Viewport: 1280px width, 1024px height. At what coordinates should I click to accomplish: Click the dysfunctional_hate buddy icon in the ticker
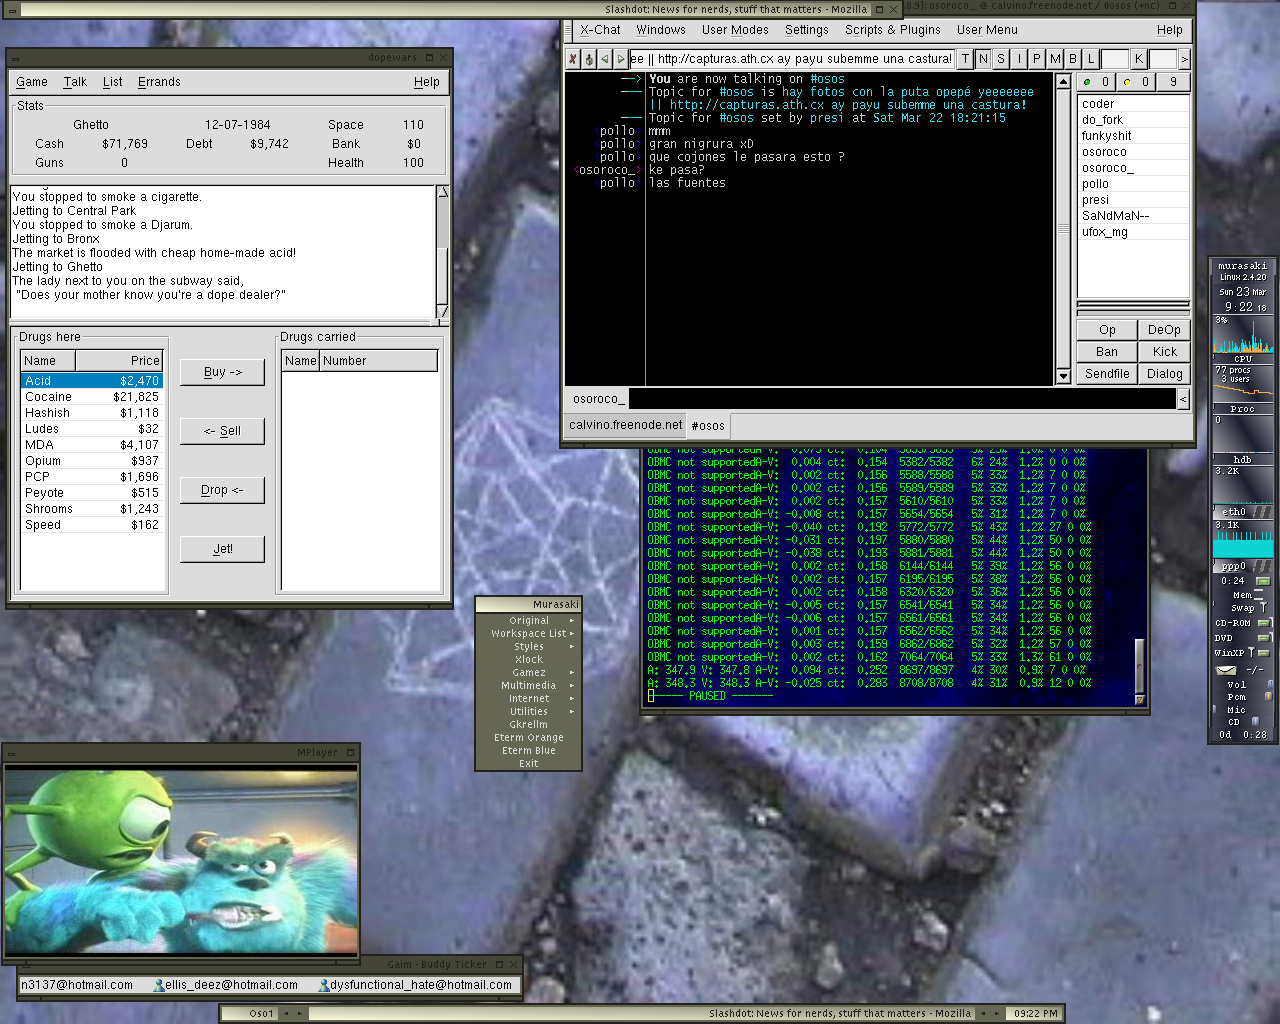(324, 985)
